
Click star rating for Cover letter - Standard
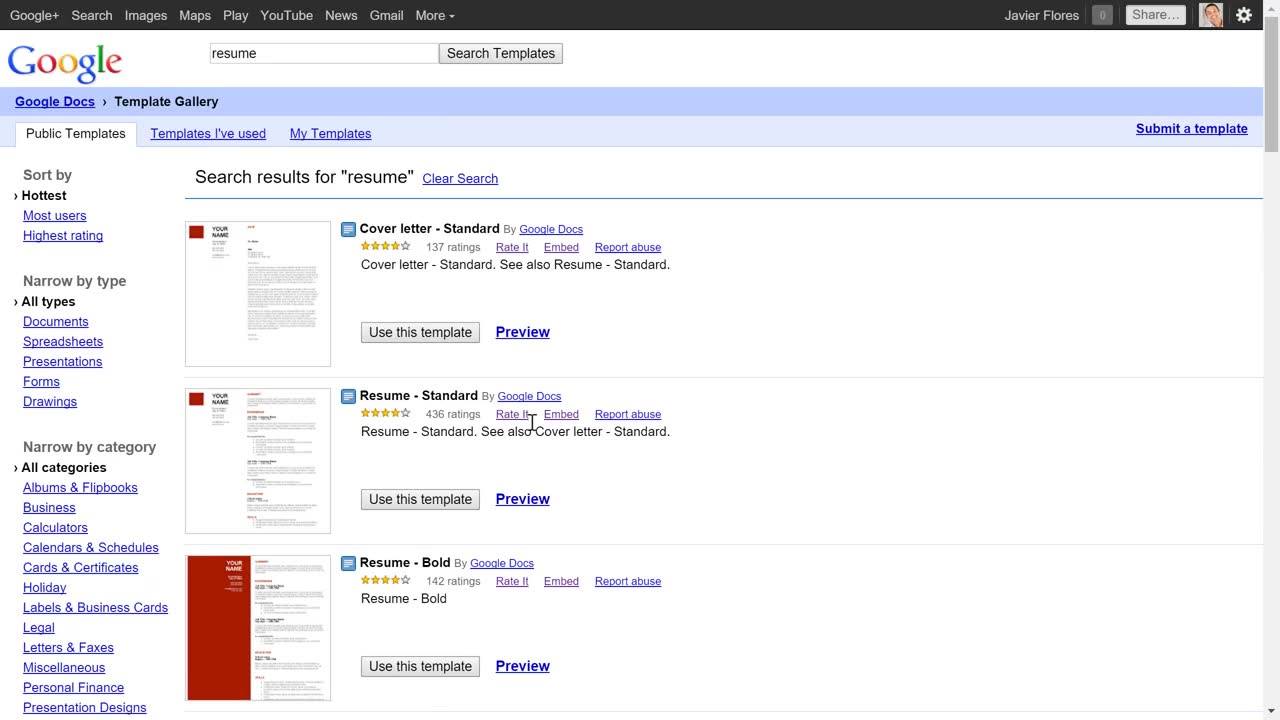coord(386,246)
